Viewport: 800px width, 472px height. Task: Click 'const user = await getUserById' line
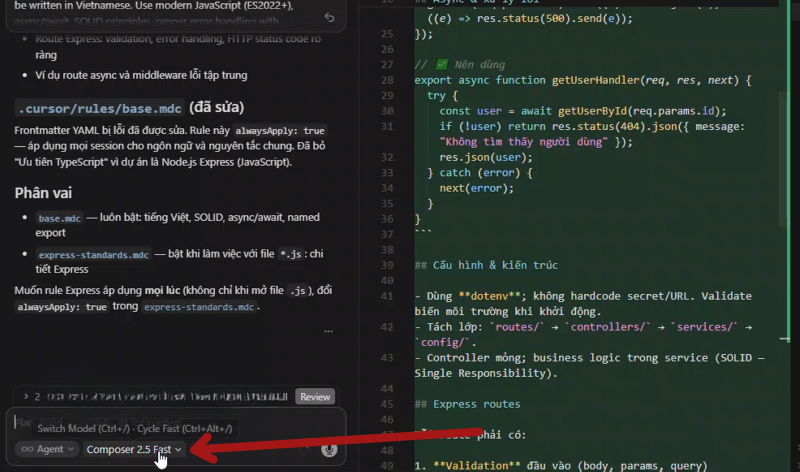(x=583, y=111)
